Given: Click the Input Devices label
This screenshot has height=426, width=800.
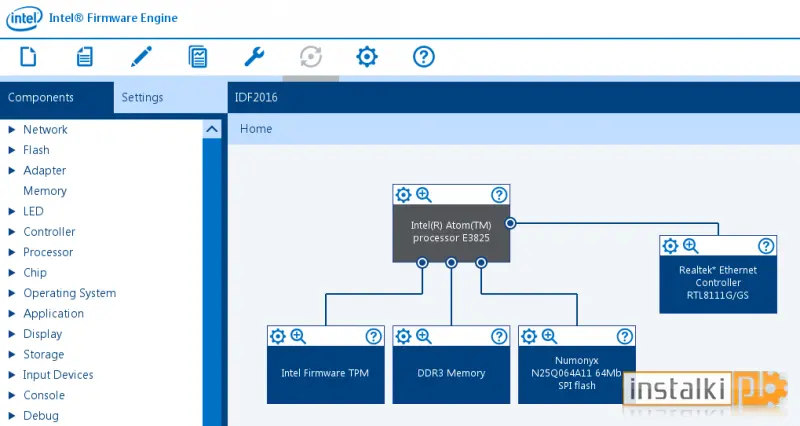Looking at the screenshot, I should (58, 375).
